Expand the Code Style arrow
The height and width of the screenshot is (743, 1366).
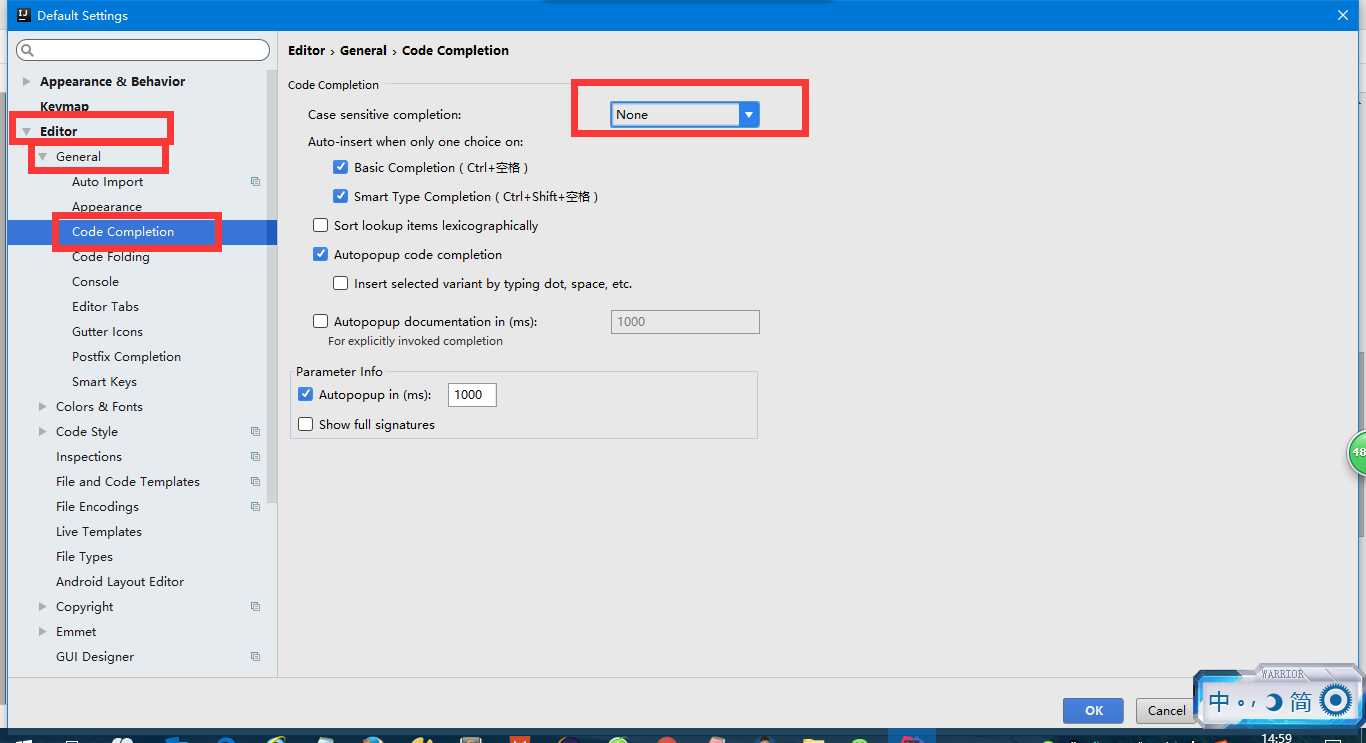coord(43,432)
